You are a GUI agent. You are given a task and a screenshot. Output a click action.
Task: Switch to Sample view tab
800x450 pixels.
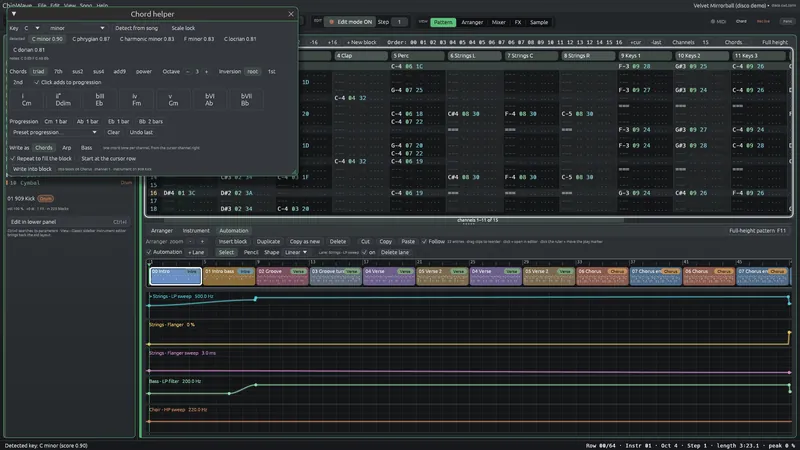[539, 22]
